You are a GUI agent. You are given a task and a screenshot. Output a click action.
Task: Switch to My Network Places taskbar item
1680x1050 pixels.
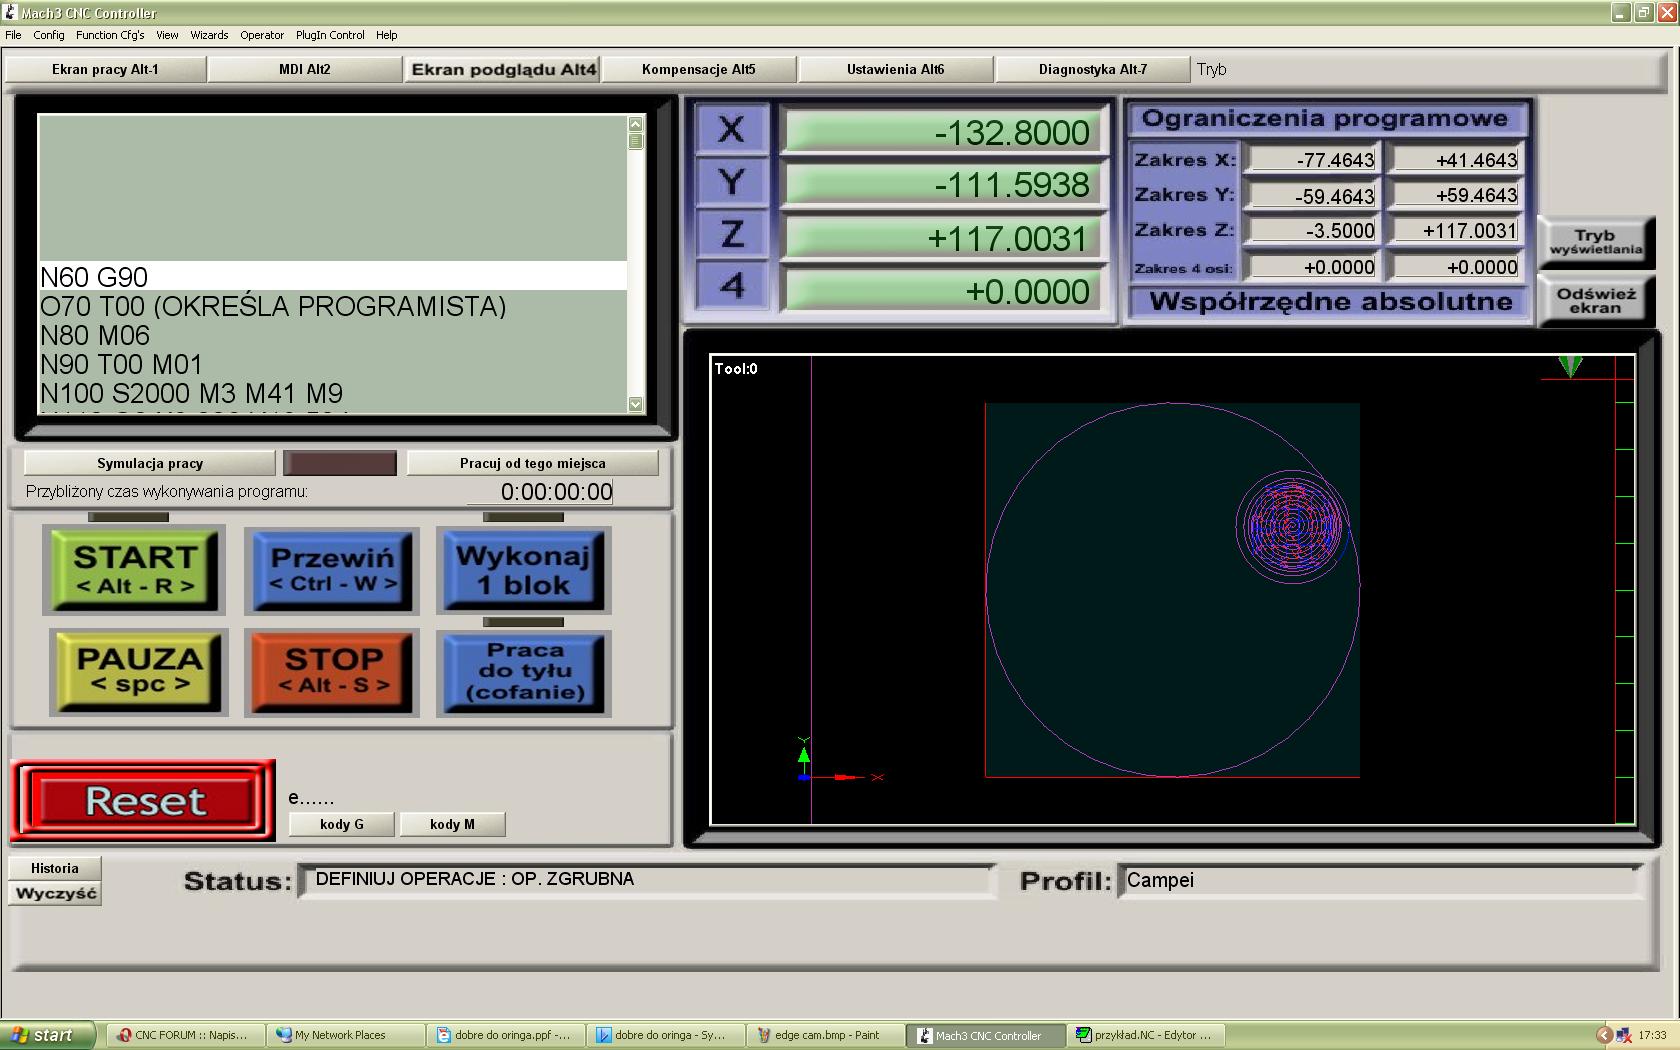(345, 1035)
